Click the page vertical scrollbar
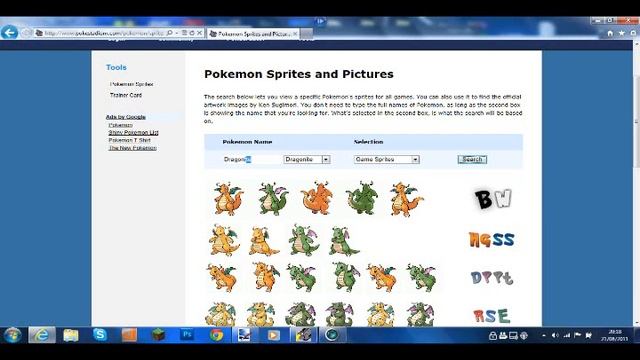This screenshot has height=360, width=640. [x=636, y=122]
